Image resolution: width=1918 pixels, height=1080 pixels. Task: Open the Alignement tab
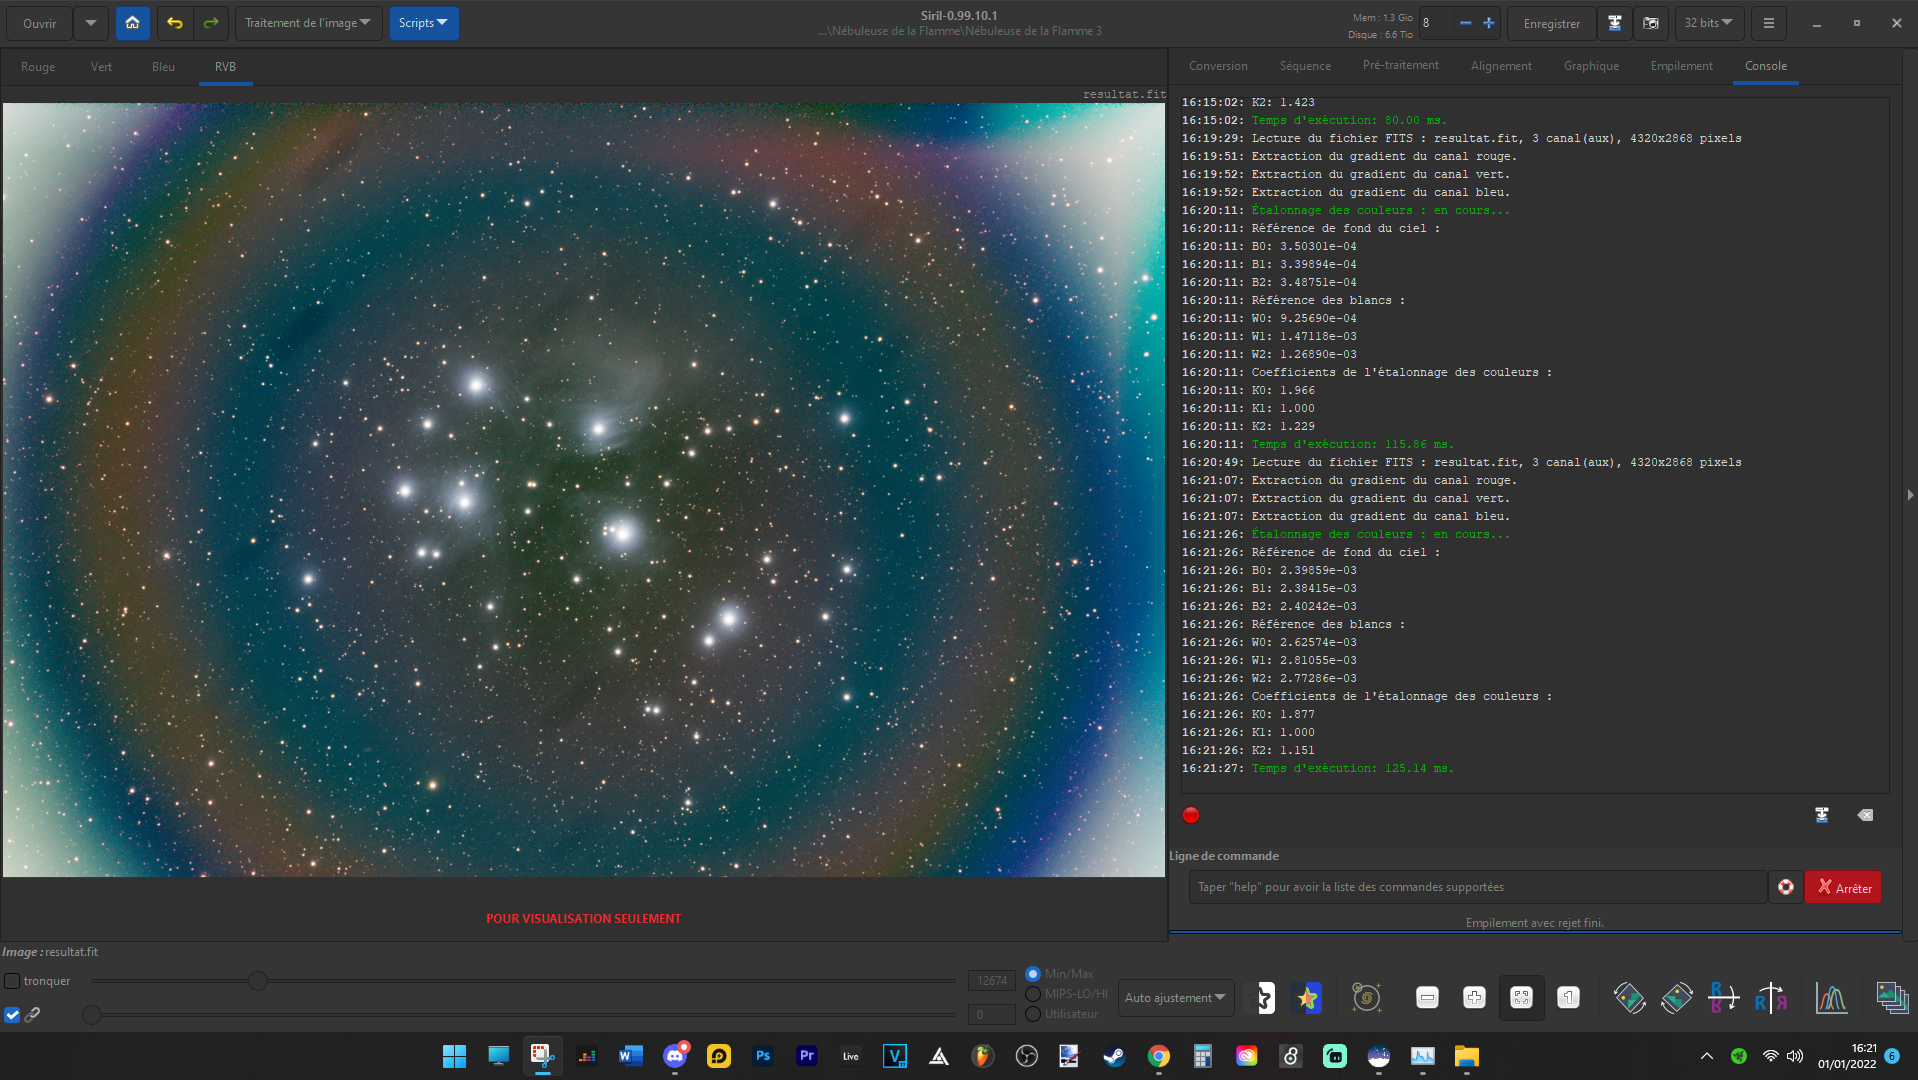(x=1501, y=66)
